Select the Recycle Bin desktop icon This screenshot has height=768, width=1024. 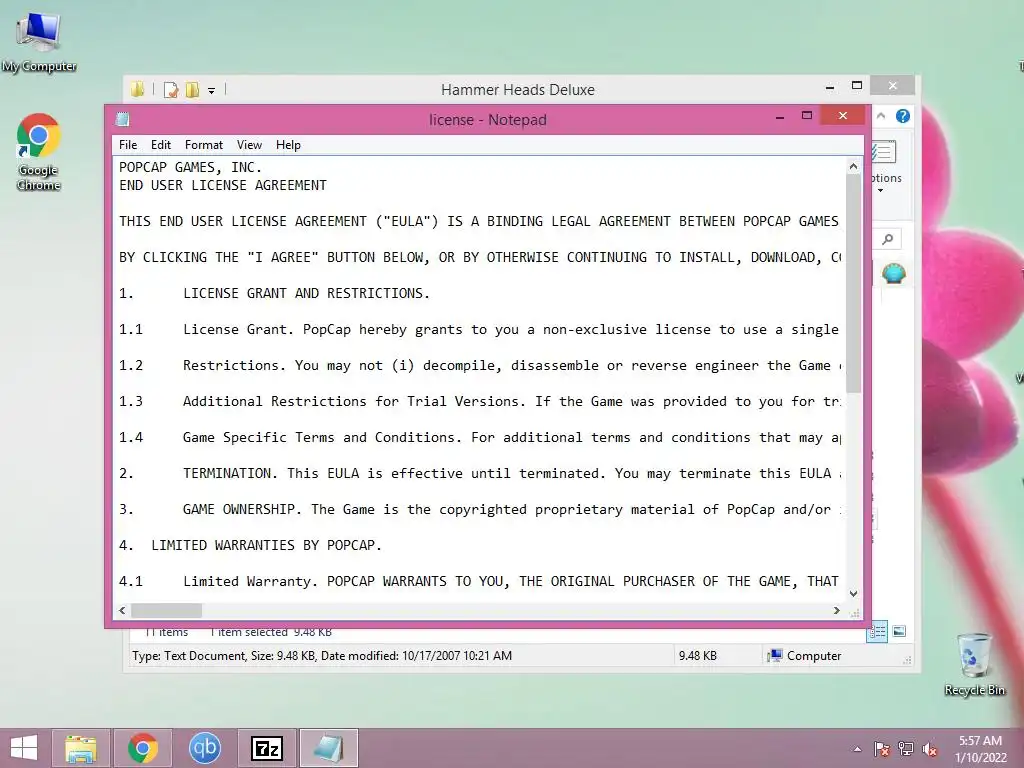click(x=974, y=664)
